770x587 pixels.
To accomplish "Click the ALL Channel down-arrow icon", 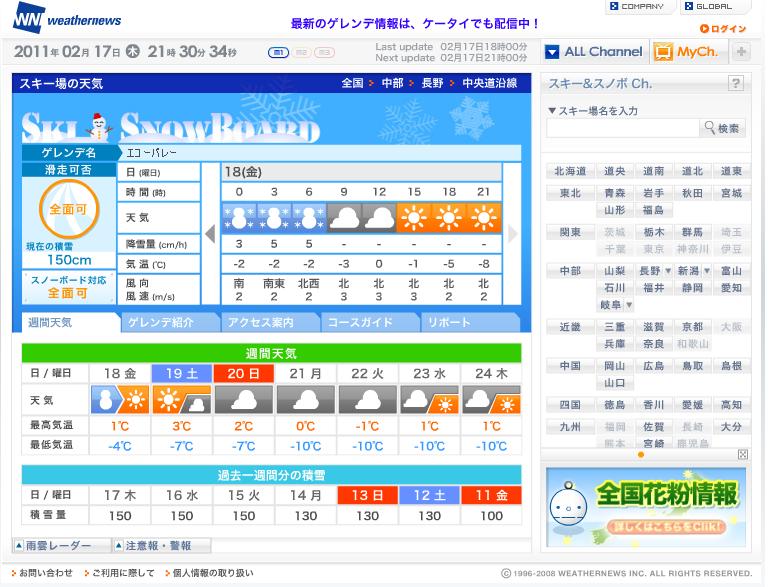I will pyautogui.click(x=552, y=52).
